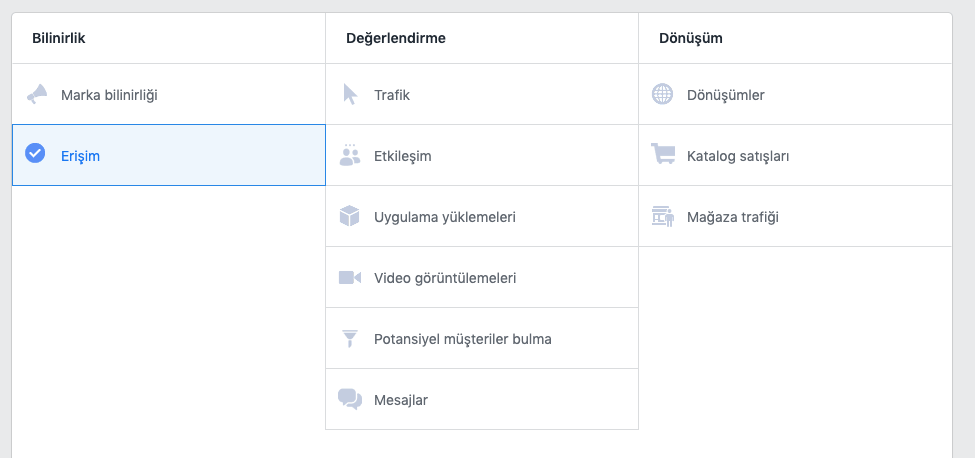Click the cursor arrow icon for Trafik

tap(350, 94)
